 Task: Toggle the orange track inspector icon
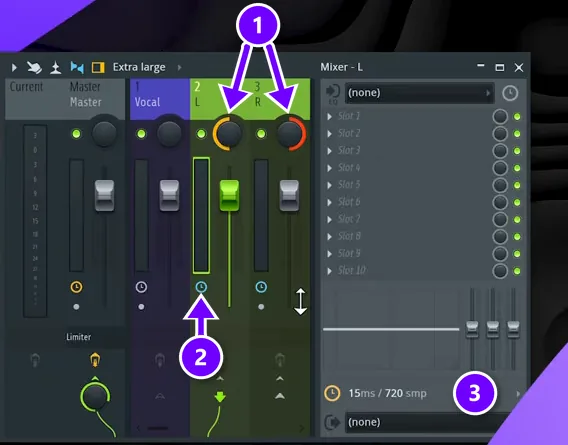98,67
